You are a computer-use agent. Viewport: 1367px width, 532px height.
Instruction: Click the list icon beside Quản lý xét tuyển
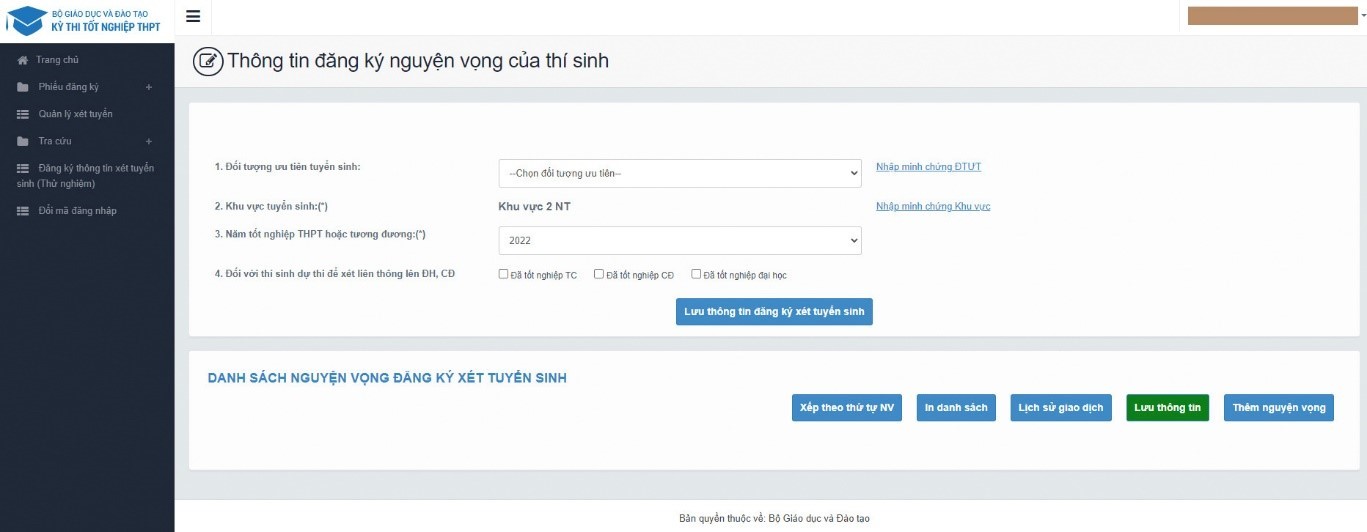[23, 114]
